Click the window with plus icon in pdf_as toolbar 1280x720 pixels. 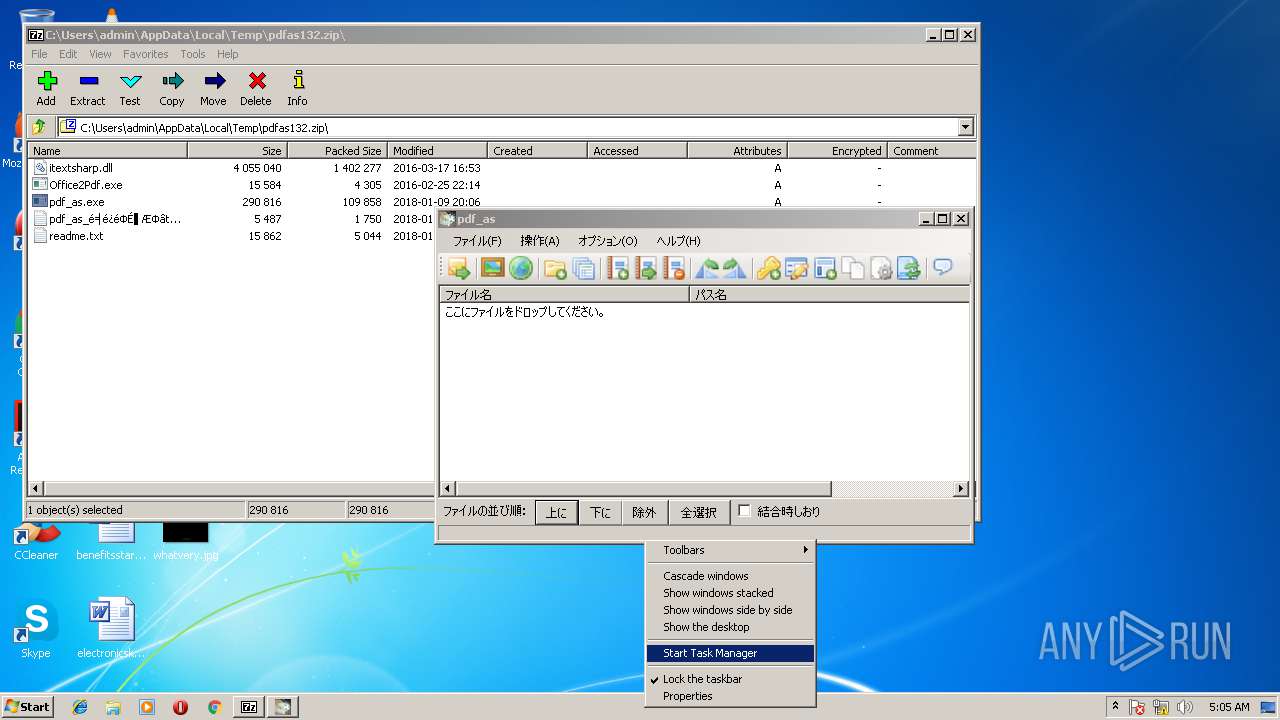tap(825, 268)
